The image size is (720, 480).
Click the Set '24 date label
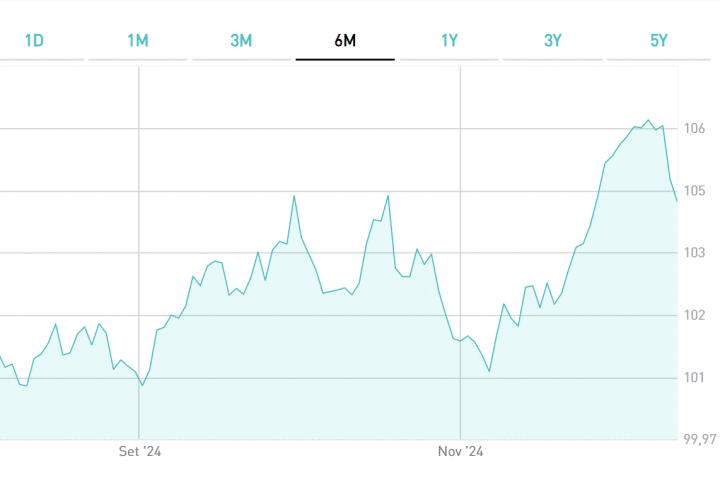[x=140, y=452]
